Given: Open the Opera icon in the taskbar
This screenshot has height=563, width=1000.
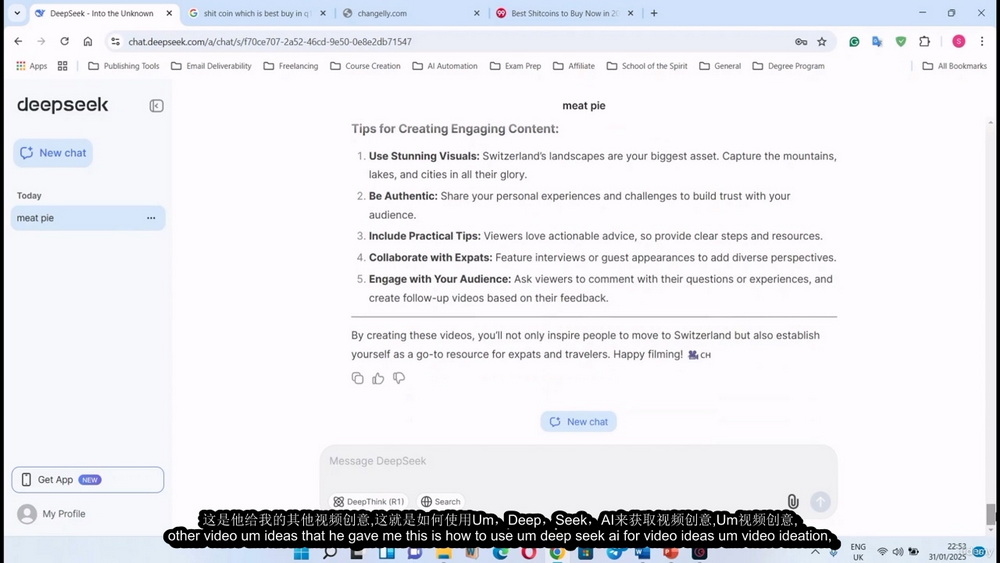Looking at the screenshot, I should click(529, 552).
